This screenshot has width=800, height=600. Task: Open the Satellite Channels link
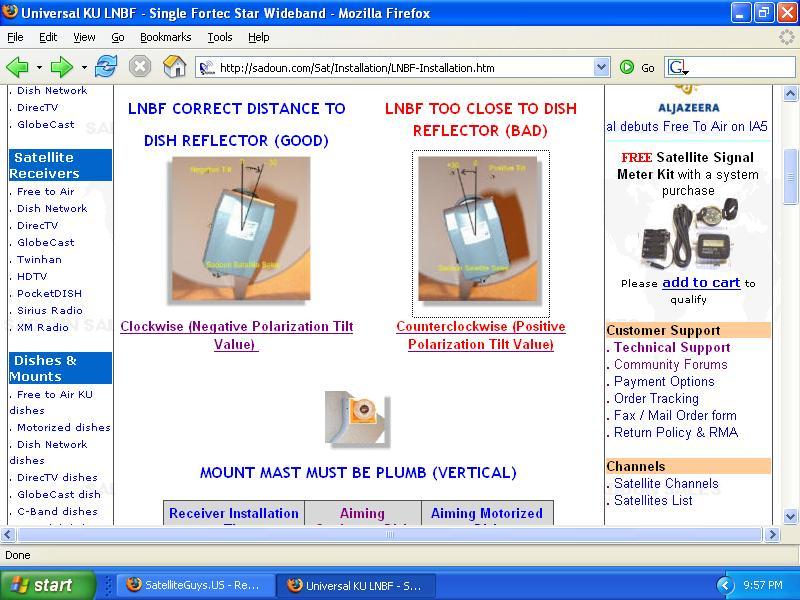(666, 483)
